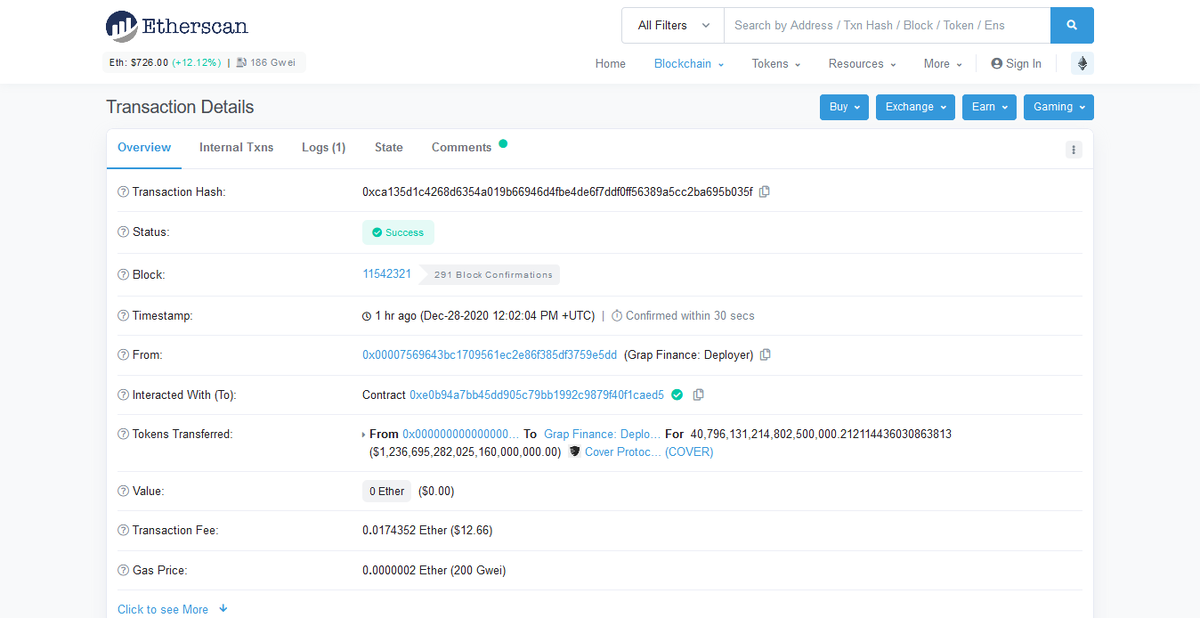The height and width of the screenshot is (618, 1200).
Task: Click the search magnifier button
Action: tap(1072, 24)
